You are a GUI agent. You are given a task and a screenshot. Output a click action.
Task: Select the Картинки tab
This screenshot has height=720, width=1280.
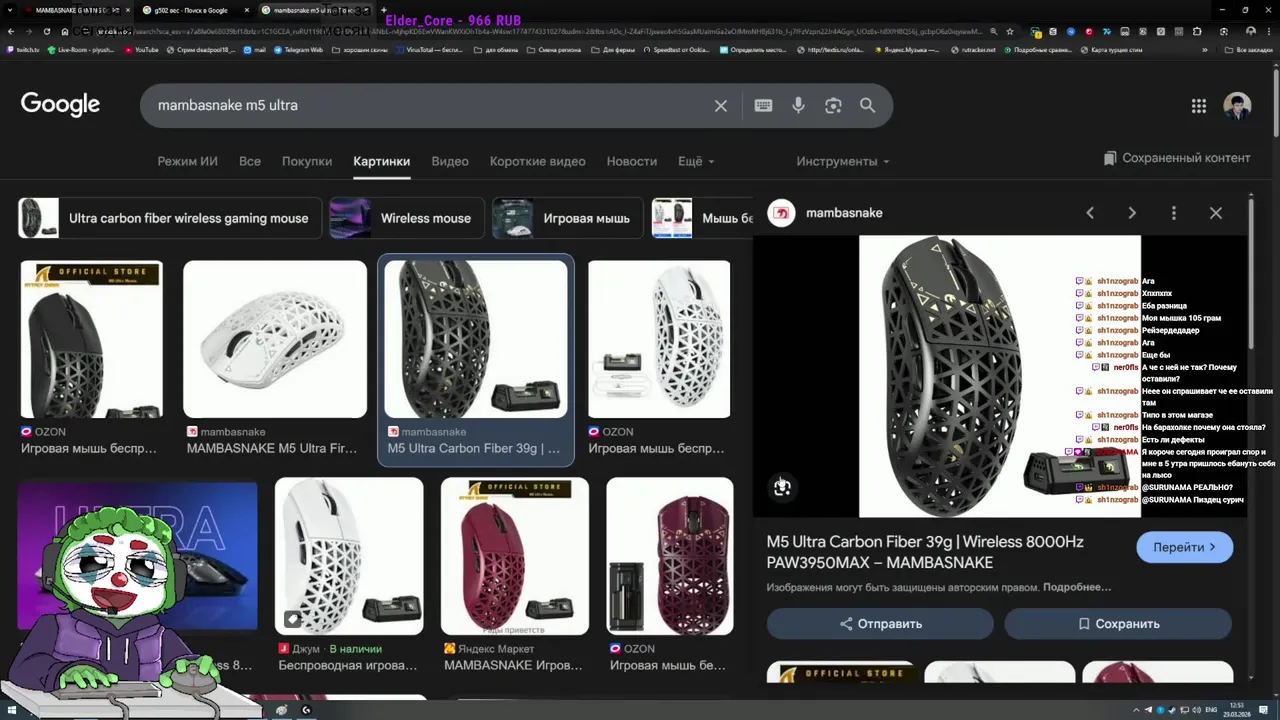pyautogui.click(x=381, y=161)
